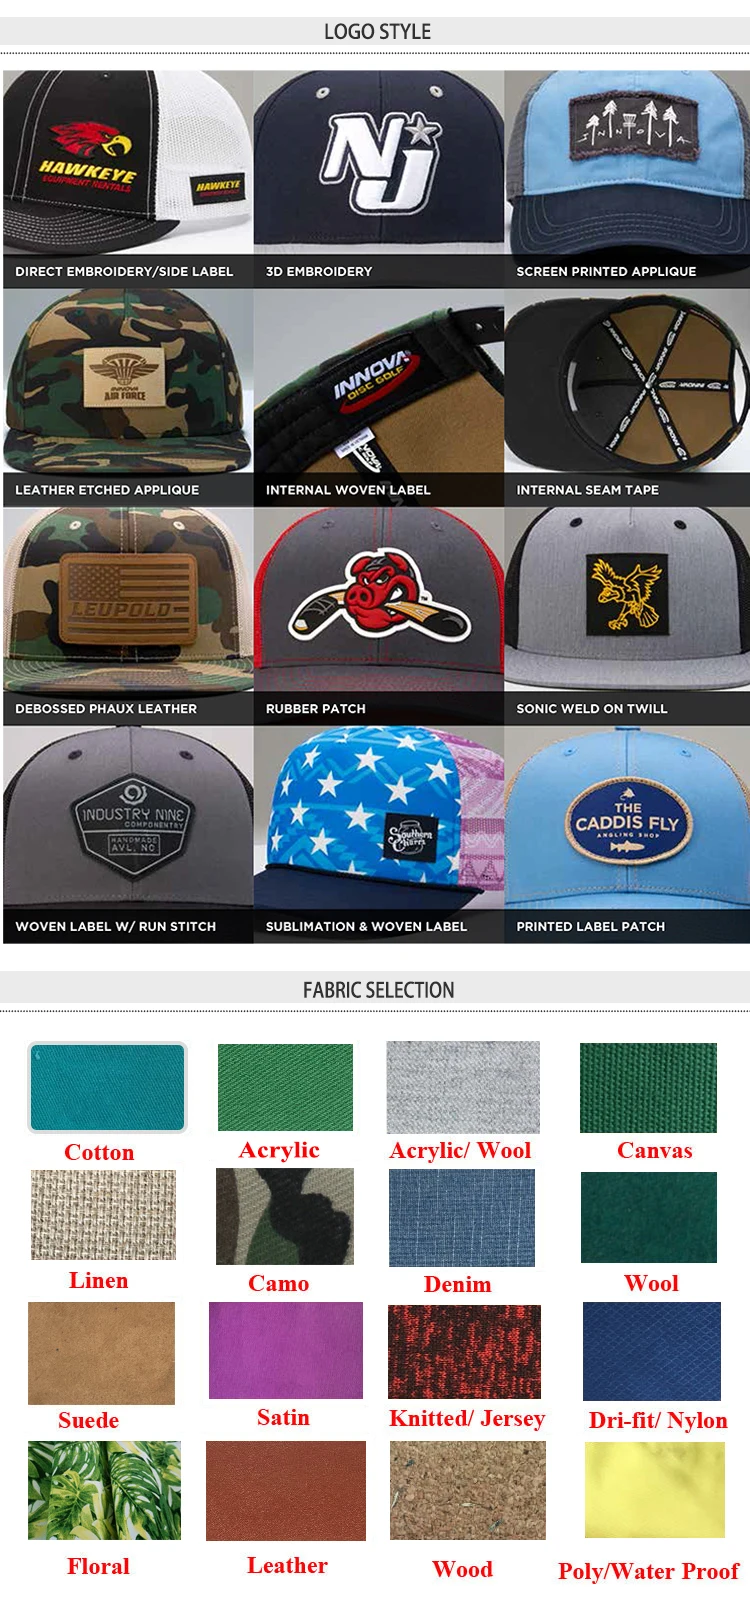The width and height of the screenshot is (750, 1600).
Task: Select the NJ 3D embroidery cap photo
Action: [x=379, y=178]
